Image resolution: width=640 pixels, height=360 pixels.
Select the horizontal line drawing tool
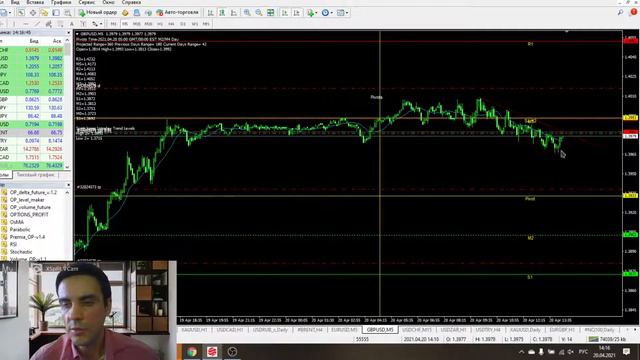click(x=25, y=24)
